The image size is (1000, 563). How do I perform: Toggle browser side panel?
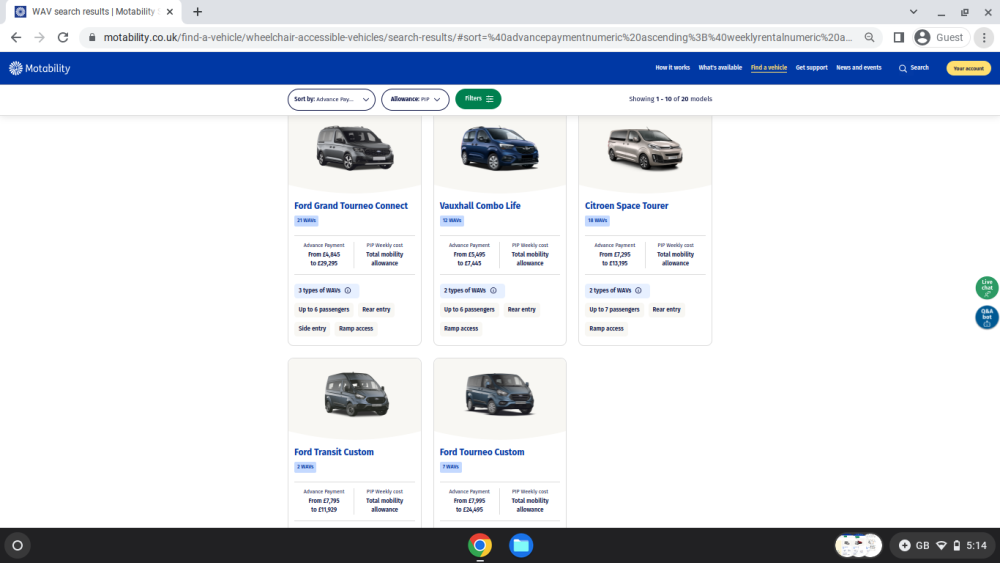pyautogui.click(x=898, y=38)
